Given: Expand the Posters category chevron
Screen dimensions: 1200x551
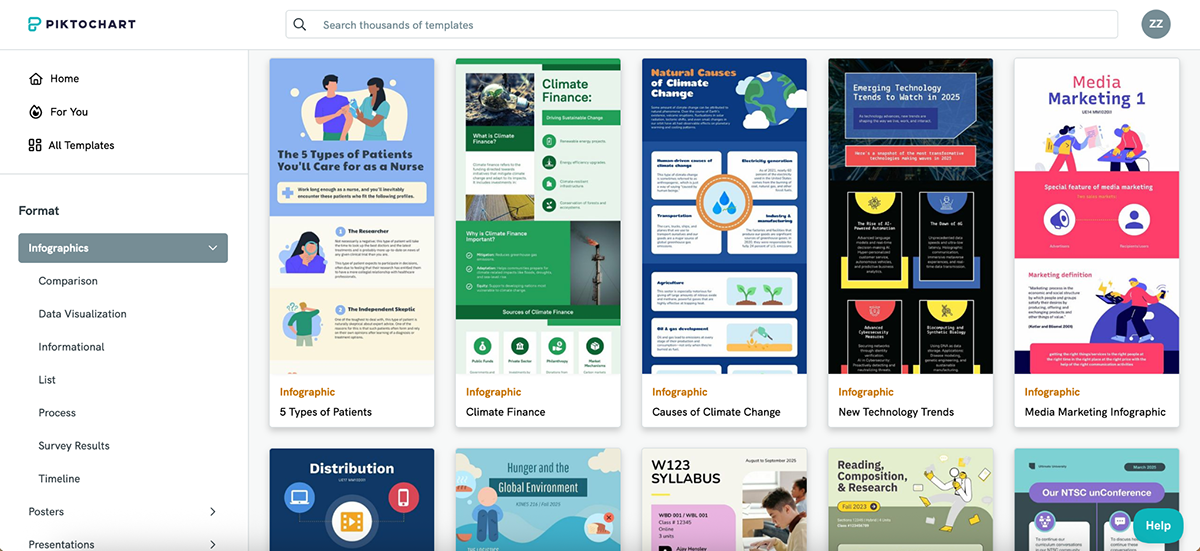Looking at the screenshot, I should pos(213,512).
